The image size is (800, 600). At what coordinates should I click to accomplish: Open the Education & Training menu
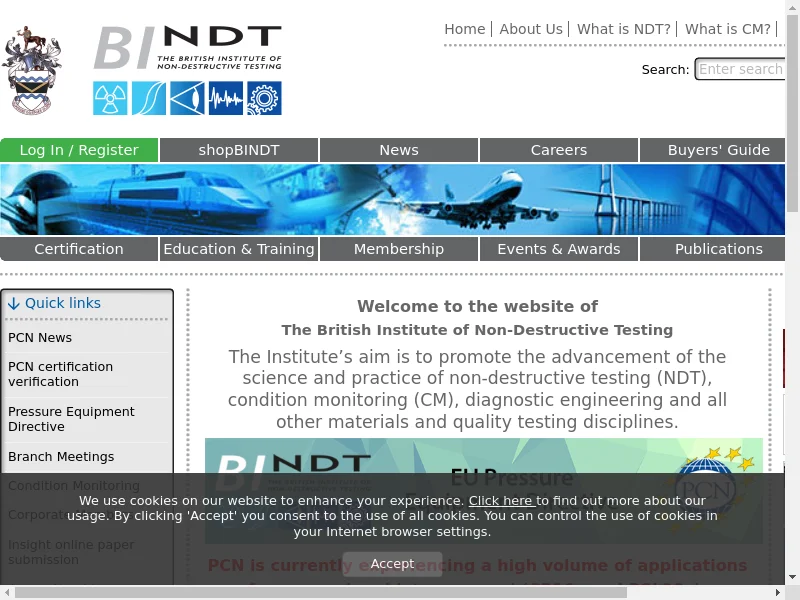coord(239,249)
